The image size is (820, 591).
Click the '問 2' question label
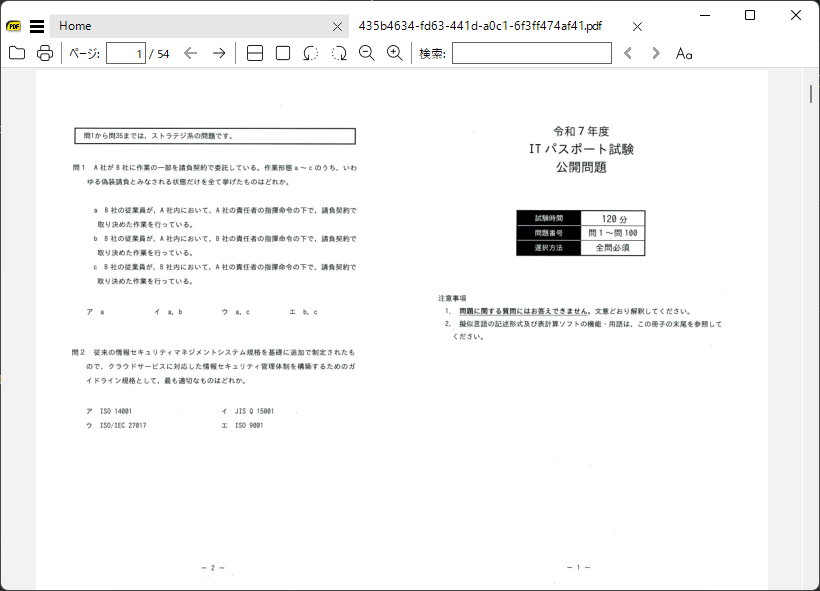[x=78, y=353]
